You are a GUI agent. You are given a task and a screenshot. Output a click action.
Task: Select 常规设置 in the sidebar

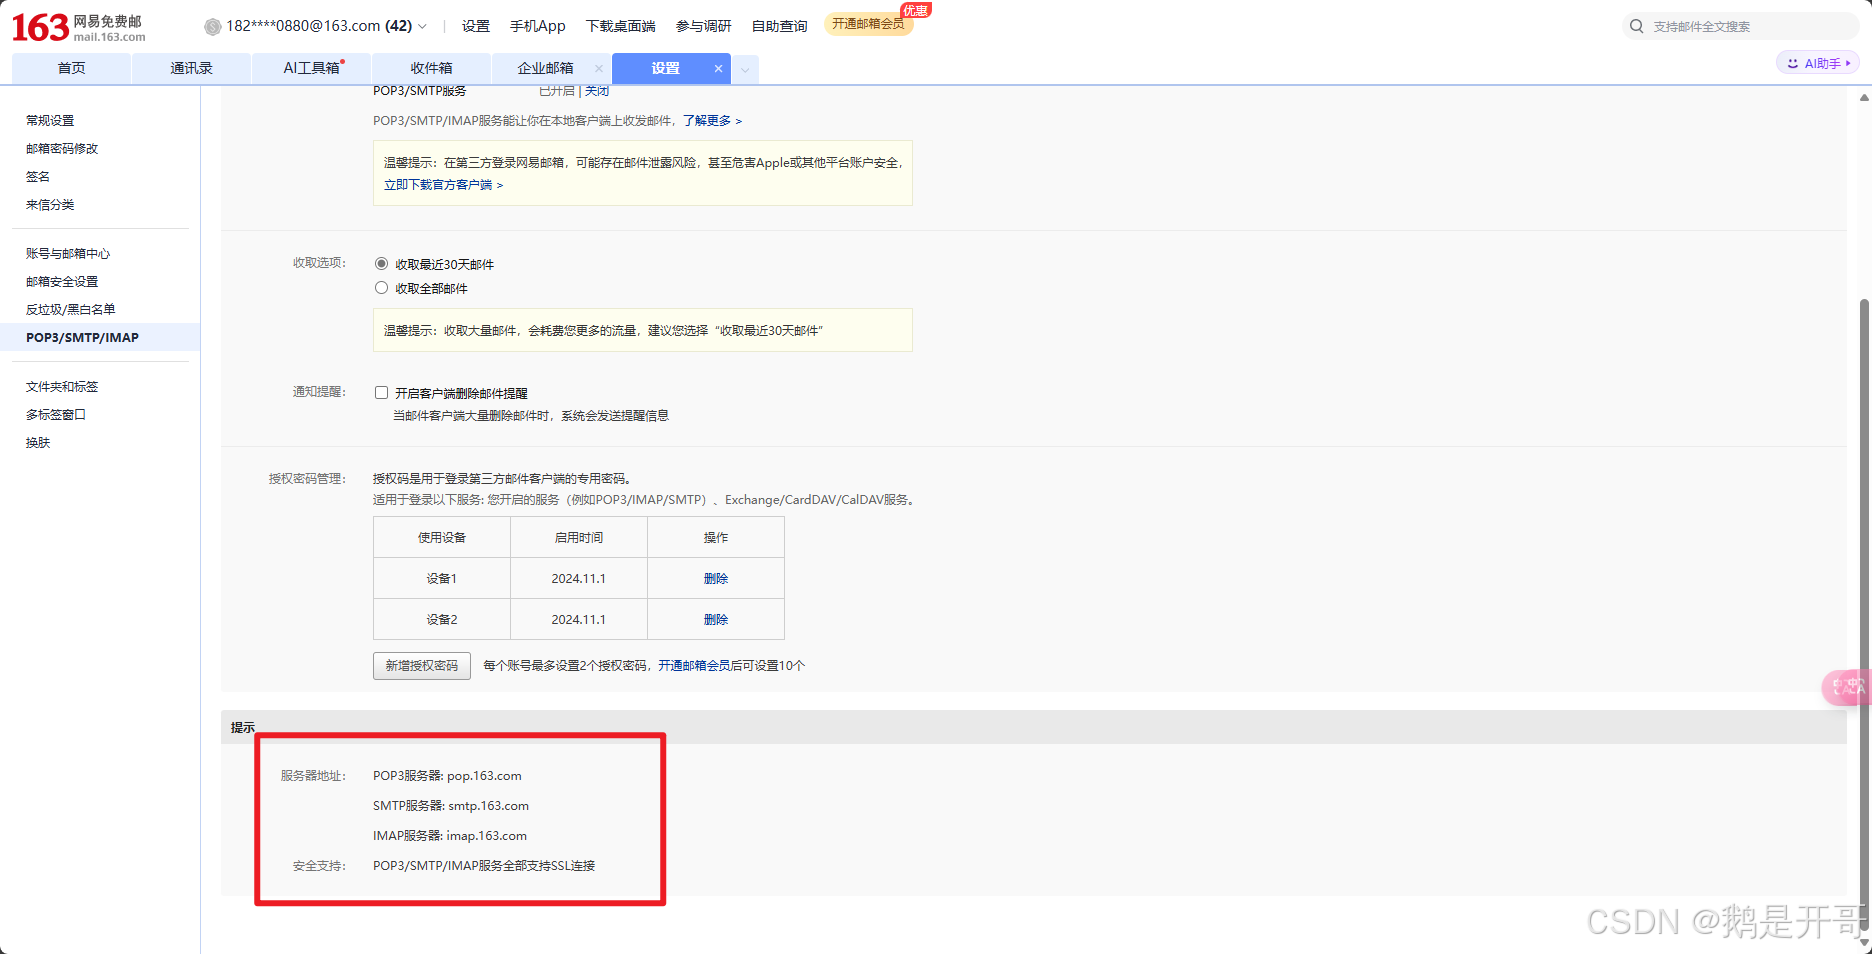[x=50, y=120]
